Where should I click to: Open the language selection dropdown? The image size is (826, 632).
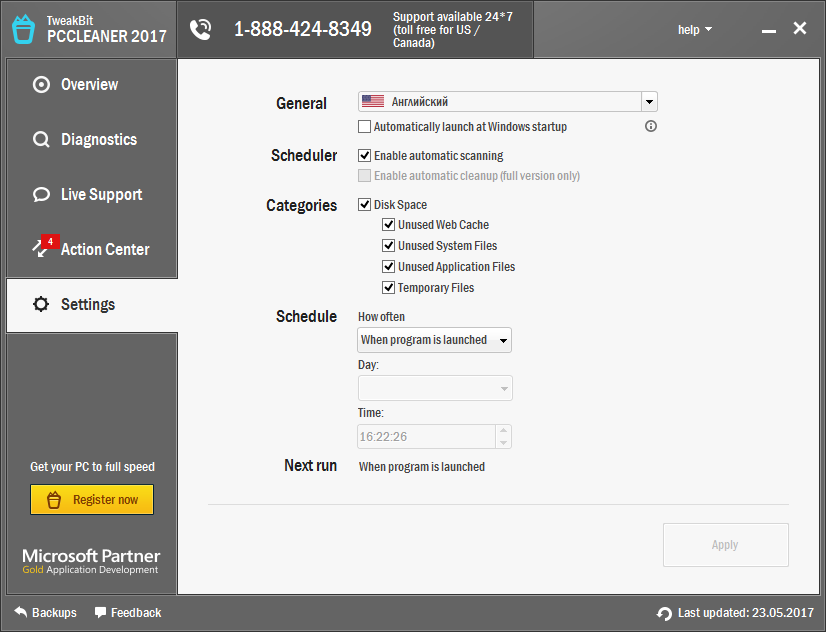tap(649, 101)
